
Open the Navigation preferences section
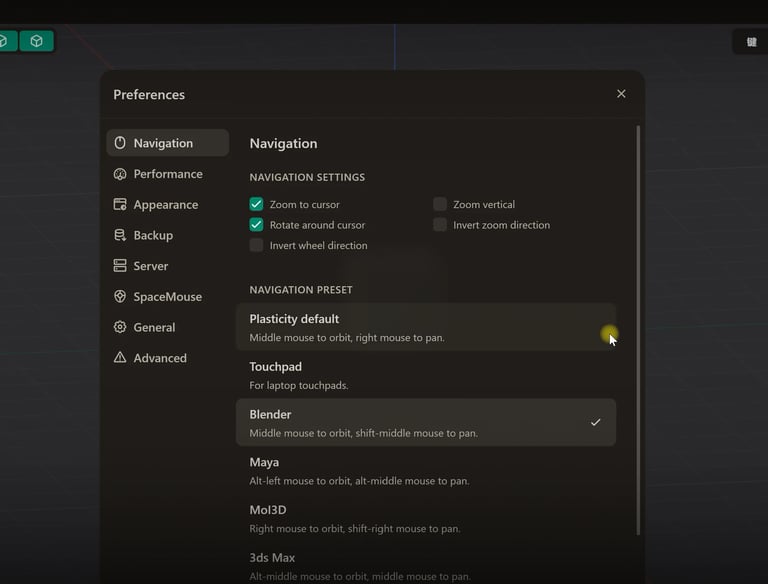(168, 143)
